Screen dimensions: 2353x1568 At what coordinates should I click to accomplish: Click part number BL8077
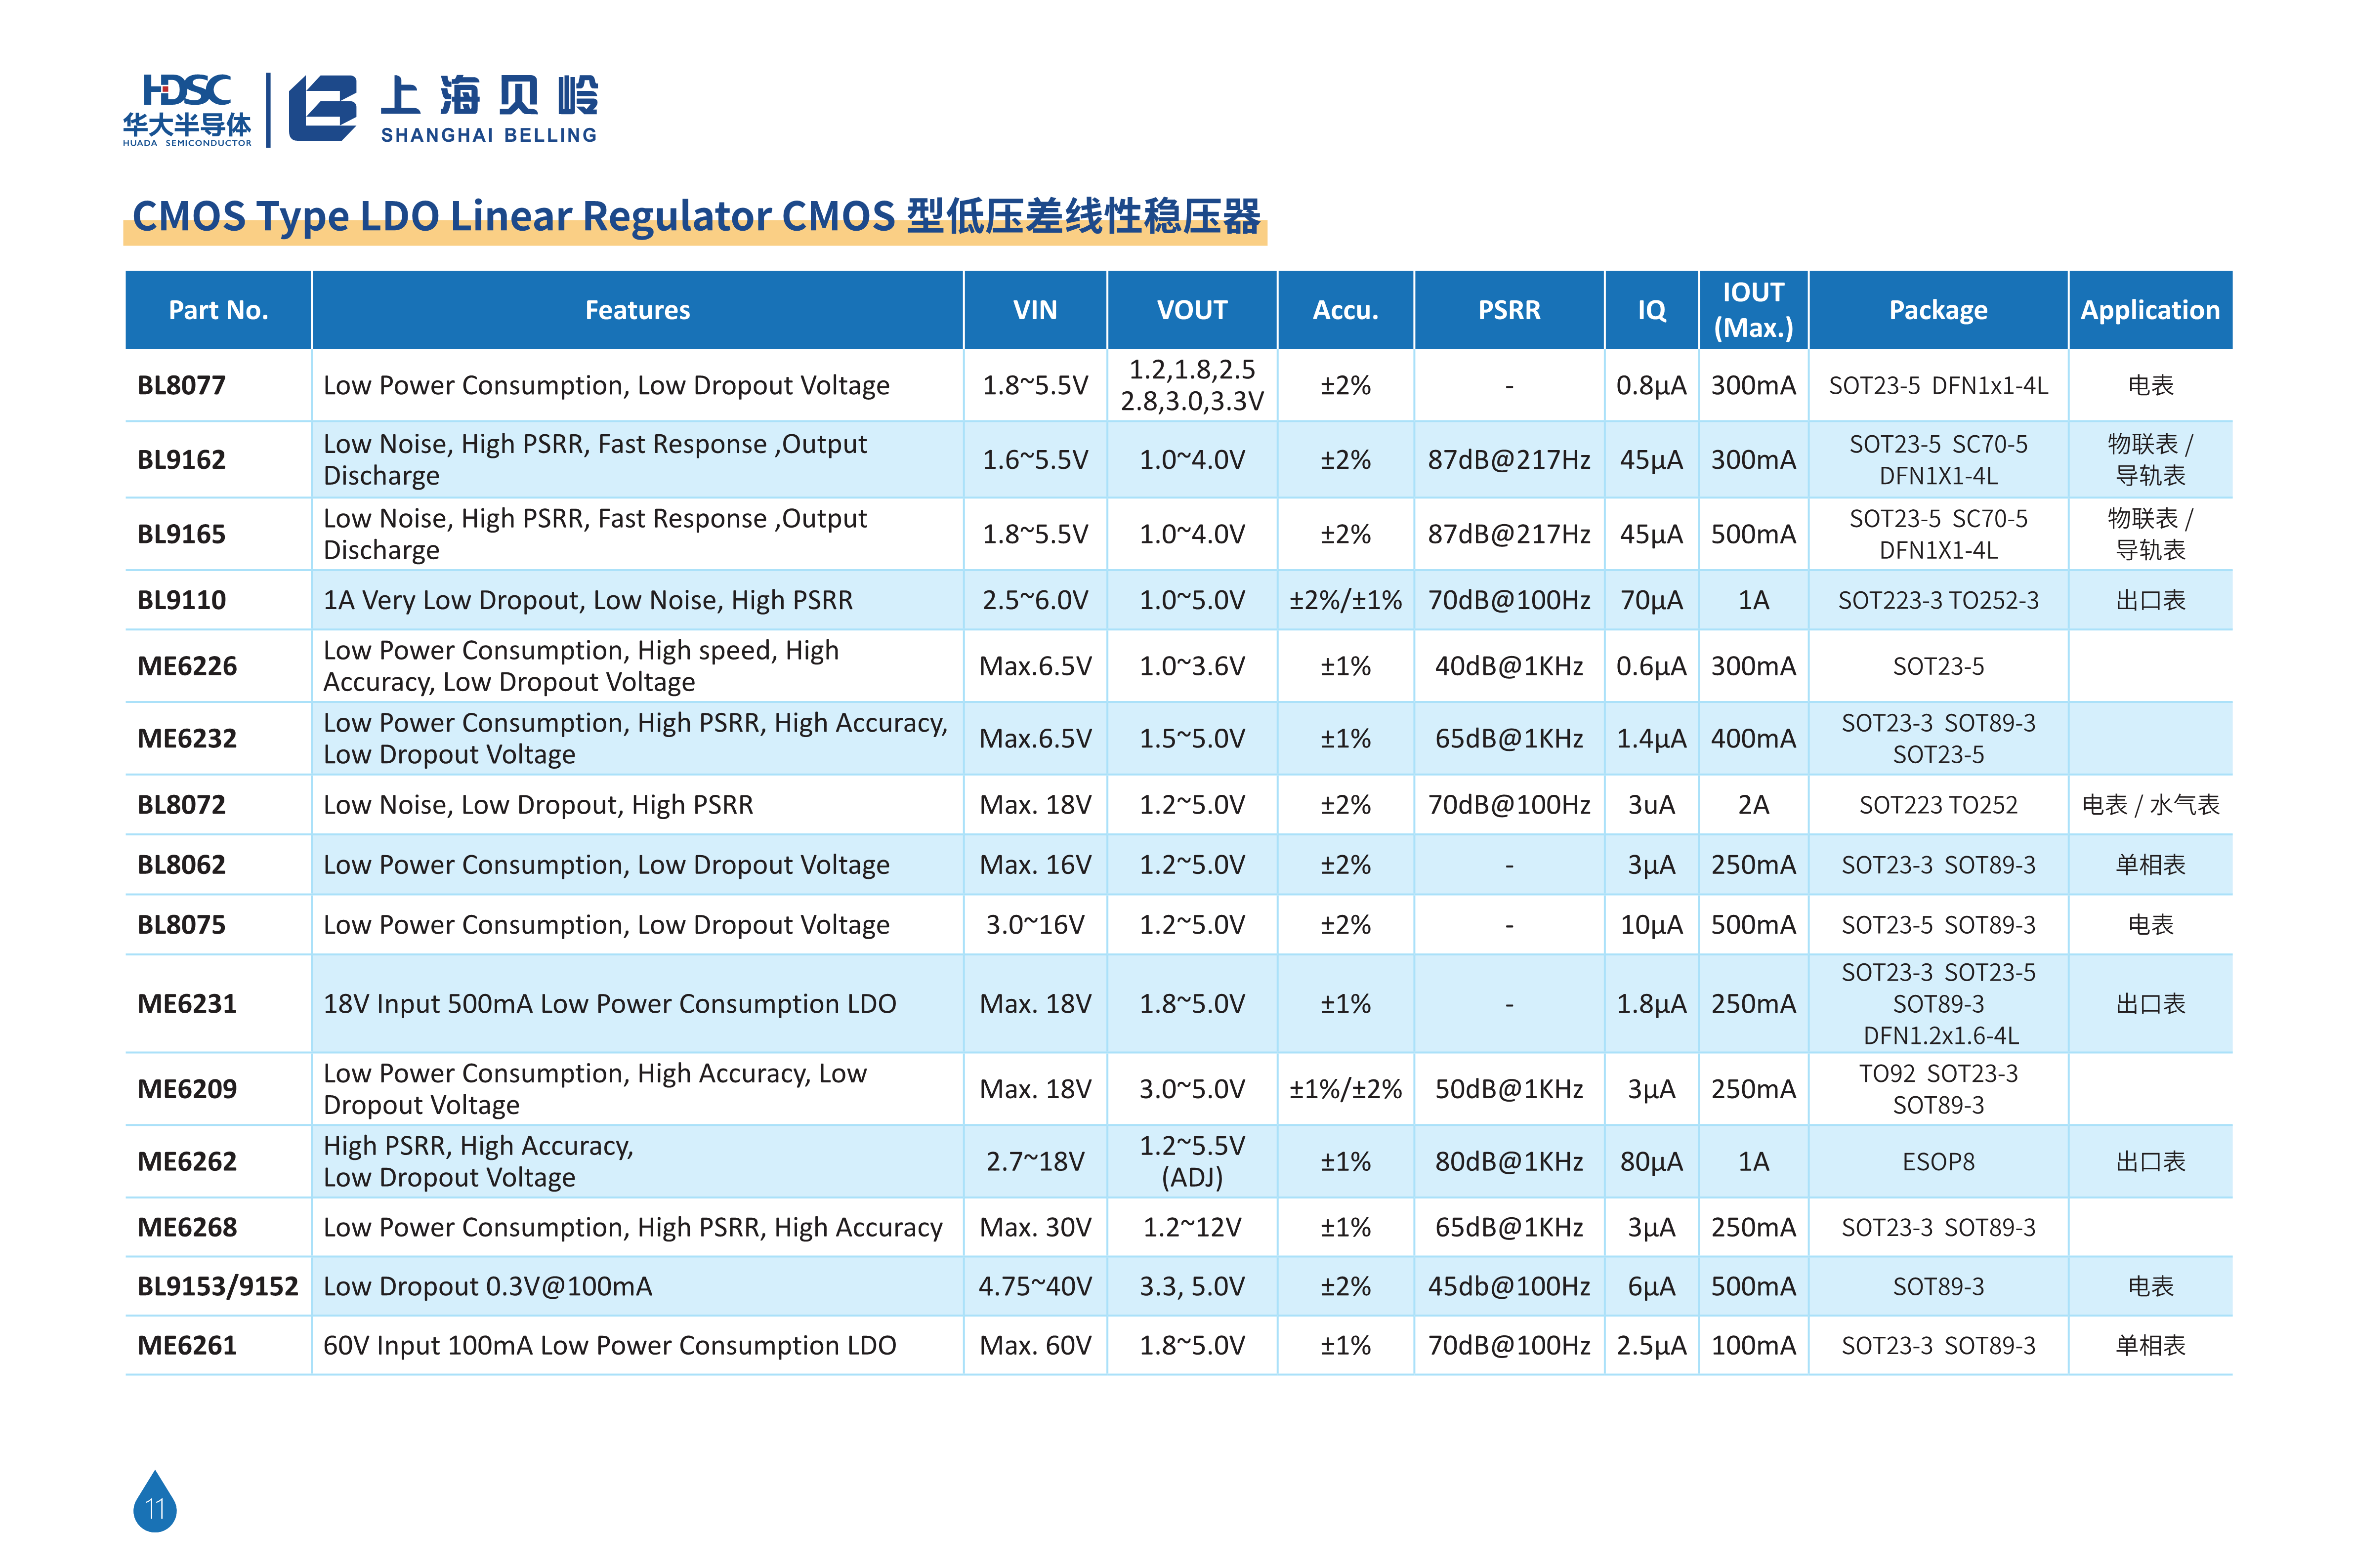coord(181,385)
